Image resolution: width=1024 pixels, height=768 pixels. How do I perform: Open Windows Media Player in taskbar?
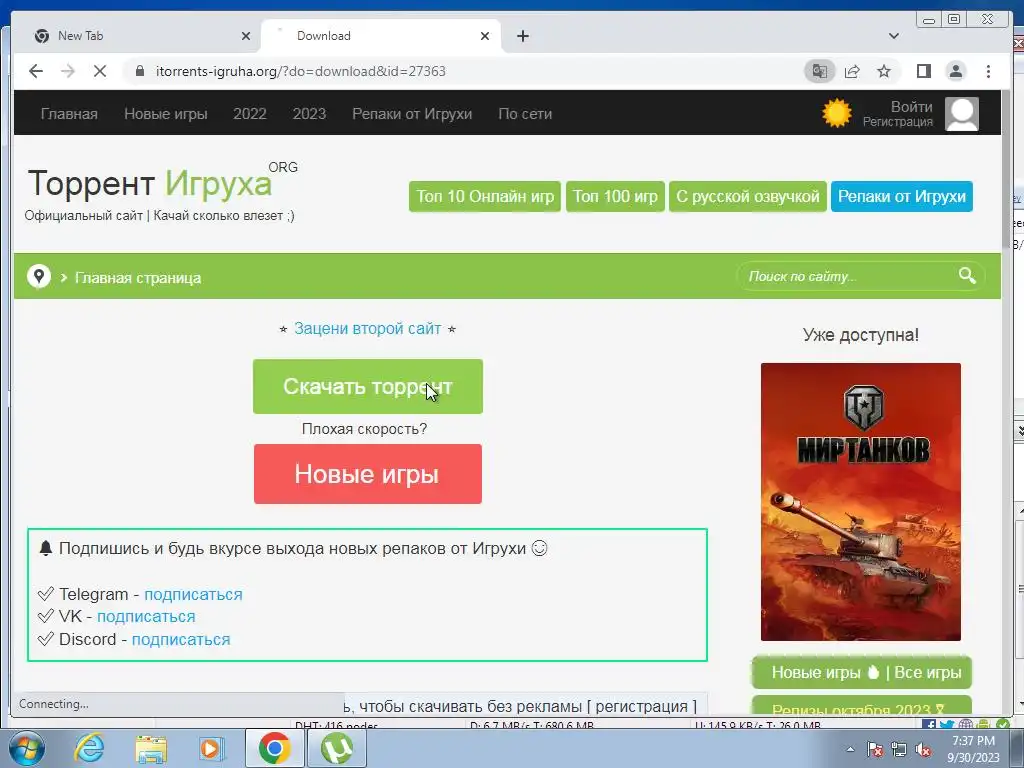pyautogui.click(x=212, y=748)
